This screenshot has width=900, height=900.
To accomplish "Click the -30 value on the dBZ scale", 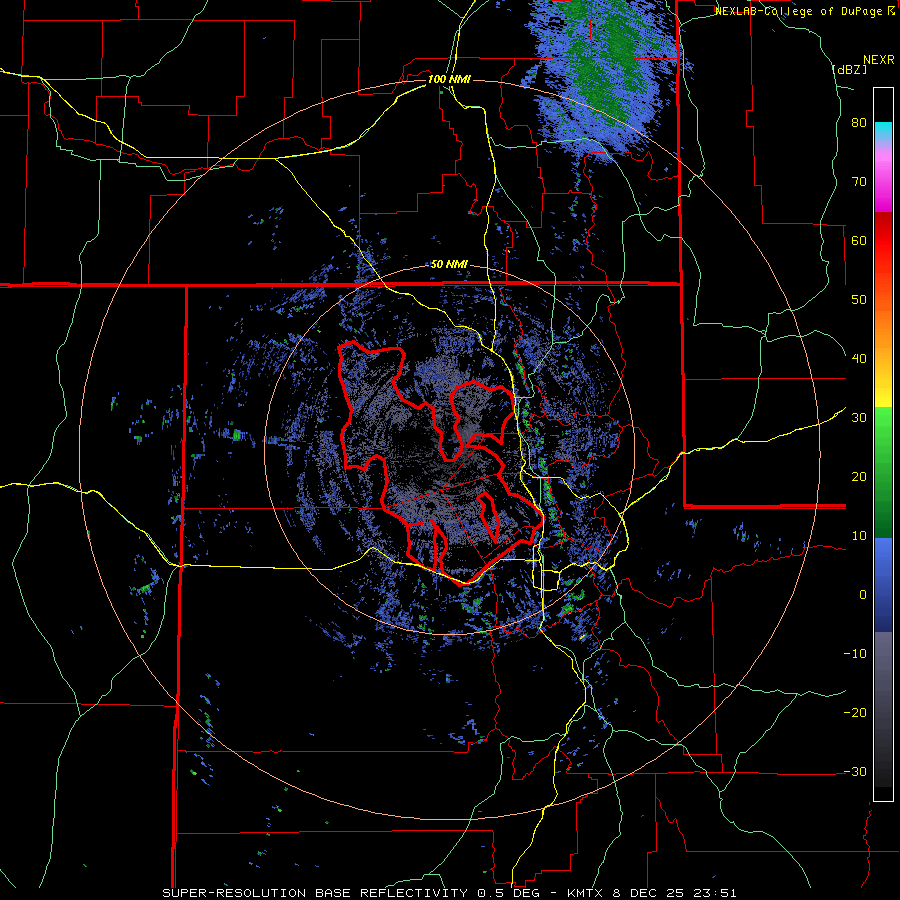I will pyautogui.click(x=855, y=772).
